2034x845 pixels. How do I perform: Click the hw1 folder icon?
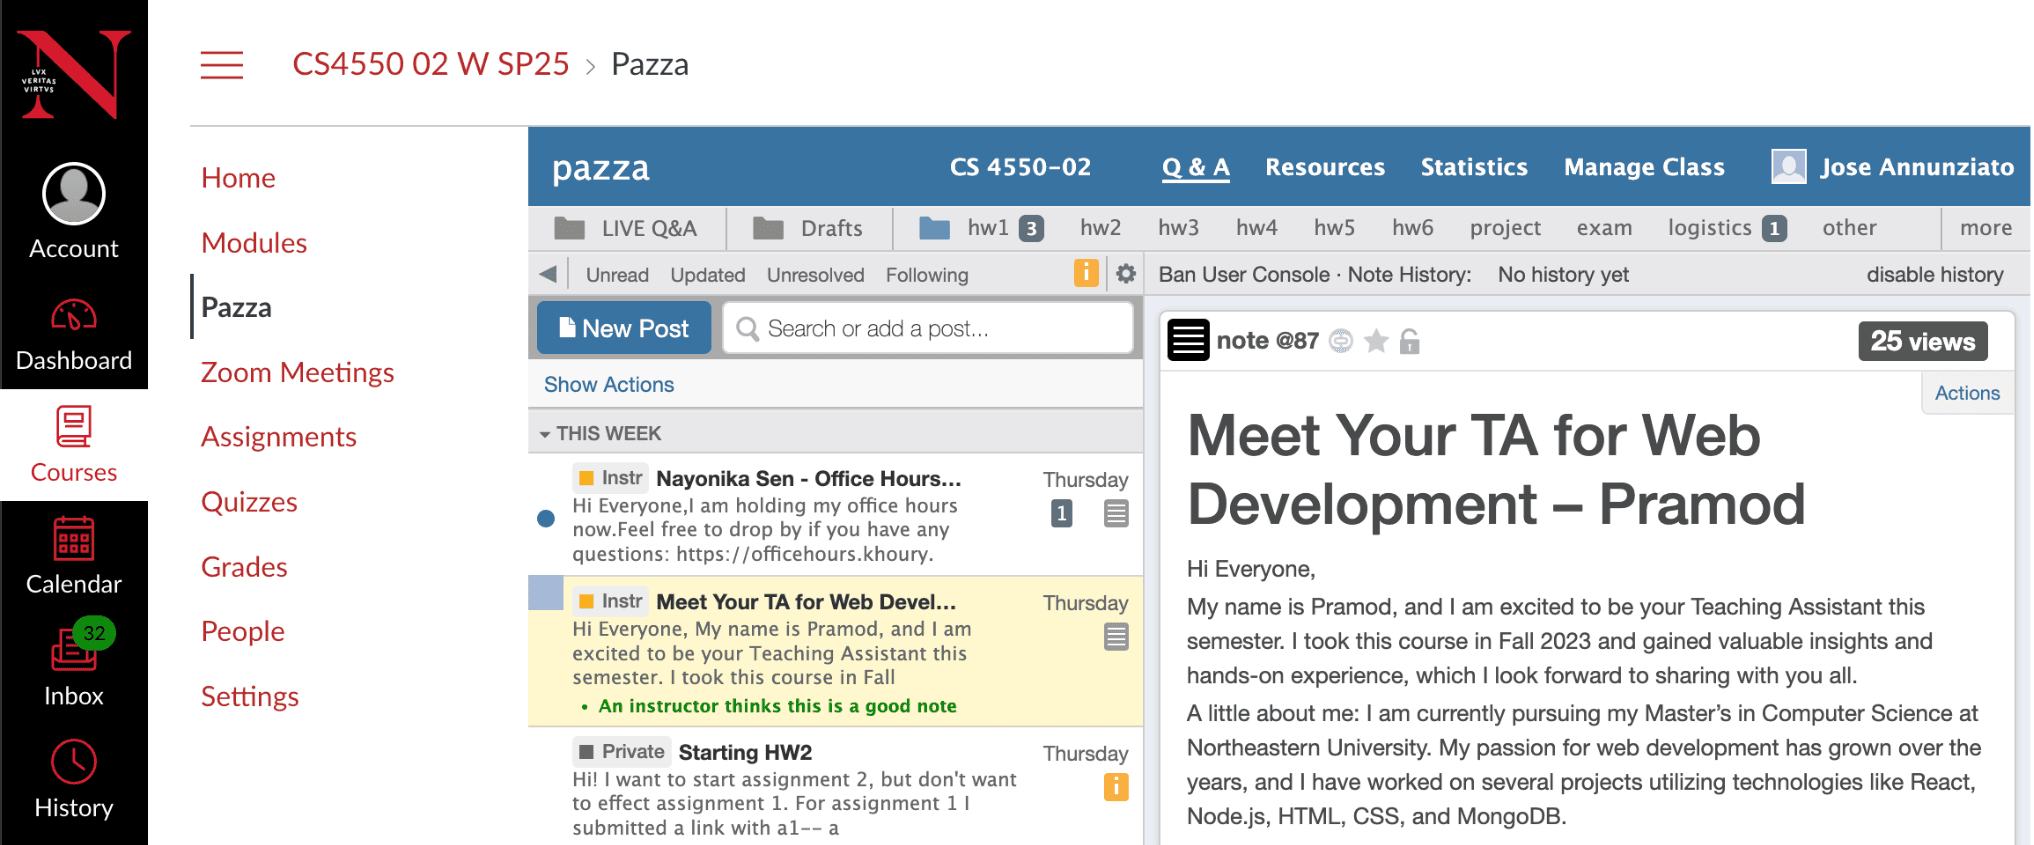tap(934, 228)
